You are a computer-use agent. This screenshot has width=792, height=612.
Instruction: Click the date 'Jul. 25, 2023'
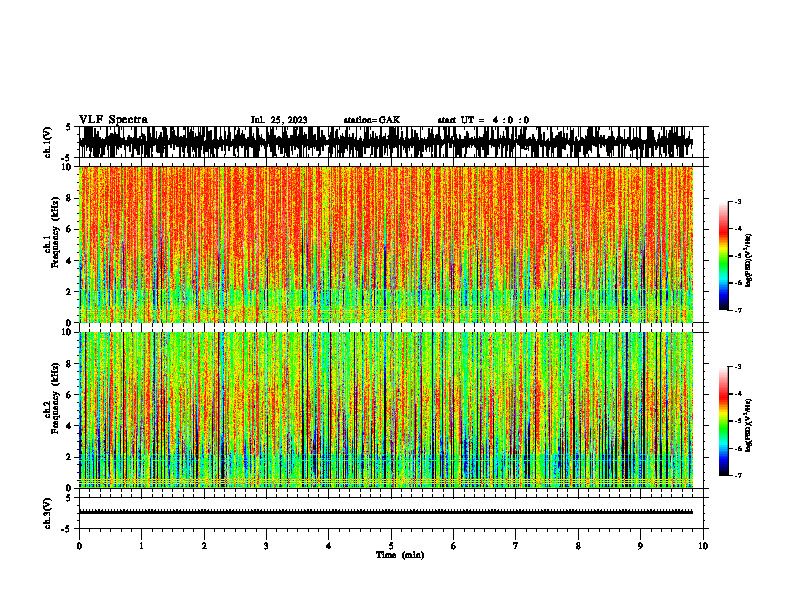click(x=279, y=120)
